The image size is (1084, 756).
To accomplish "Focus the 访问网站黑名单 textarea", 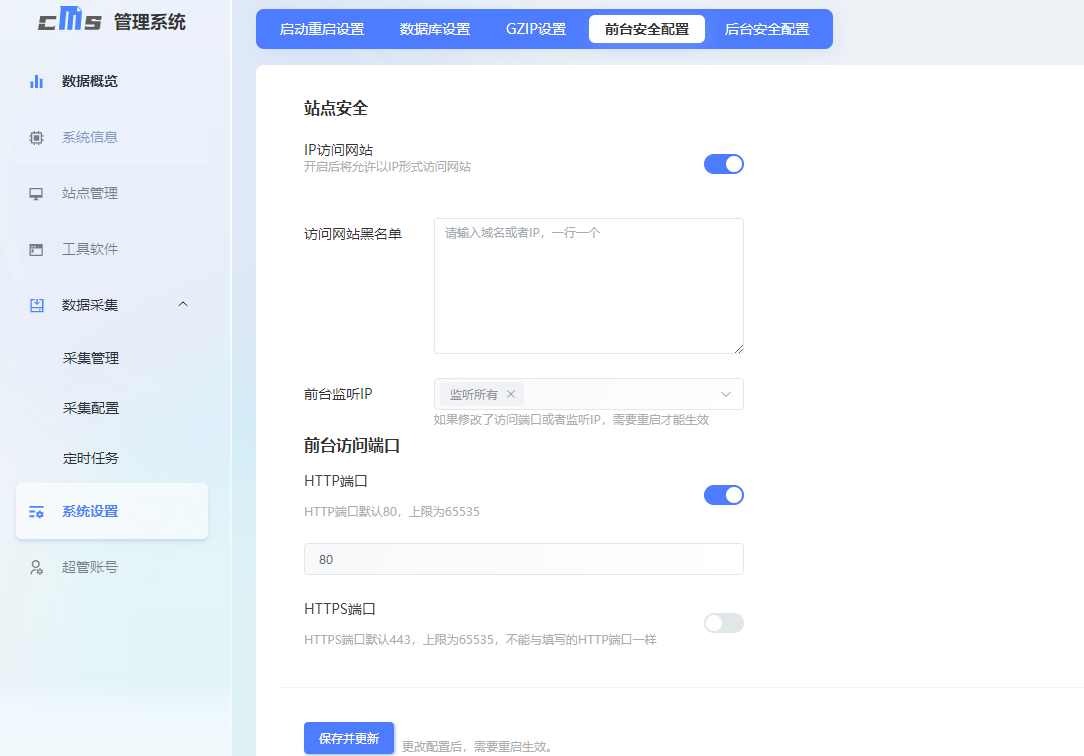I will click(589, 286).
